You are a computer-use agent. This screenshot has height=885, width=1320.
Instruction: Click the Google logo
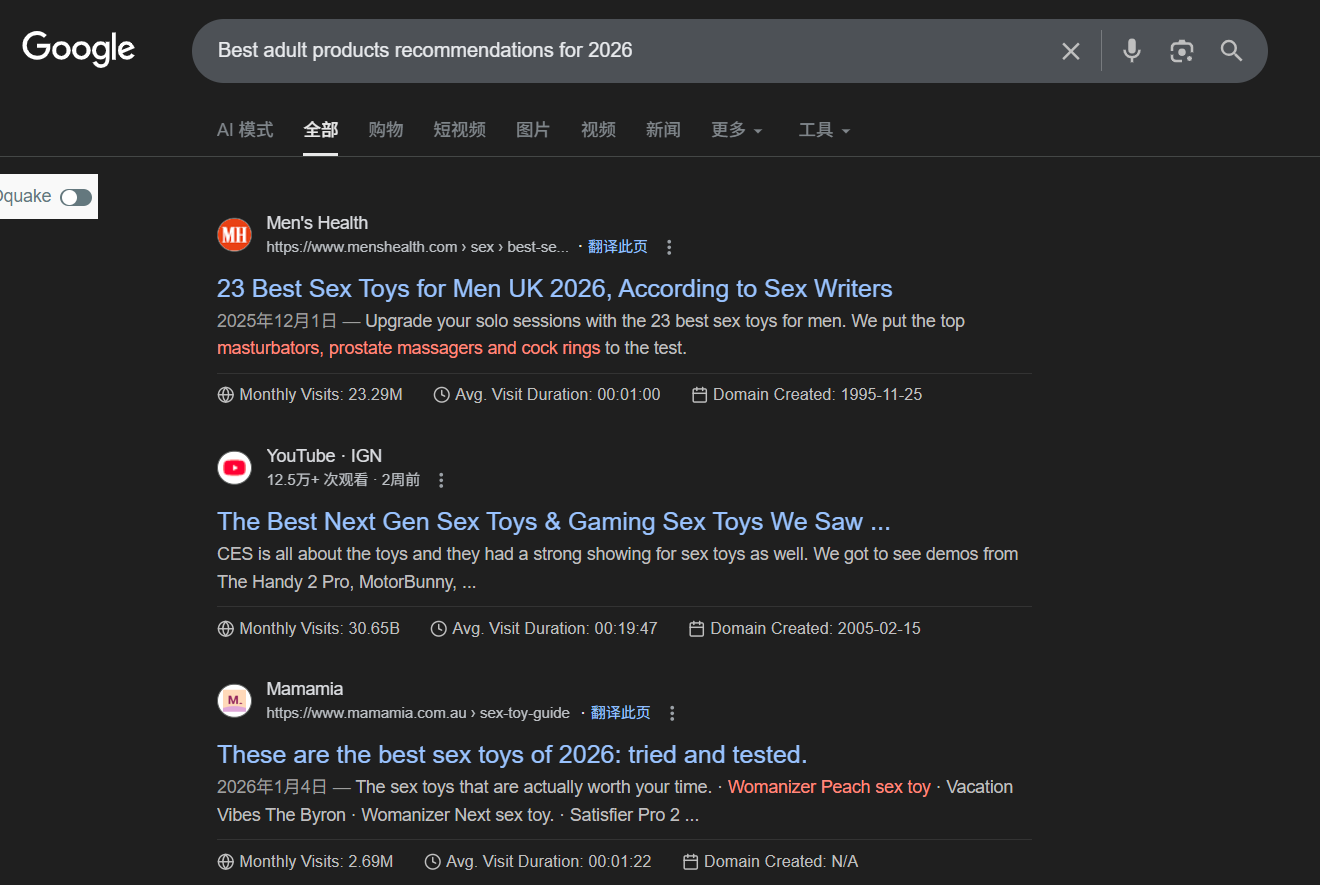tap(78, 49)
